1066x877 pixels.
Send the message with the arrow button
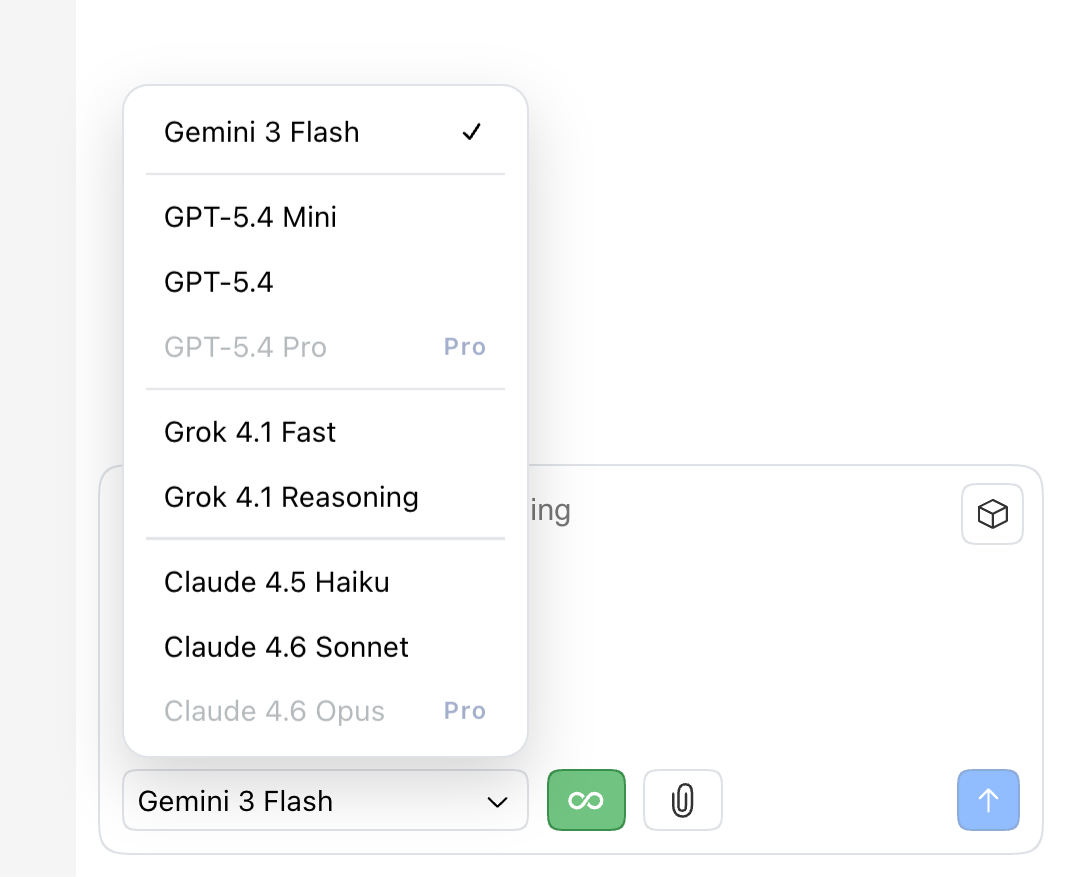(x=988, y=800)
